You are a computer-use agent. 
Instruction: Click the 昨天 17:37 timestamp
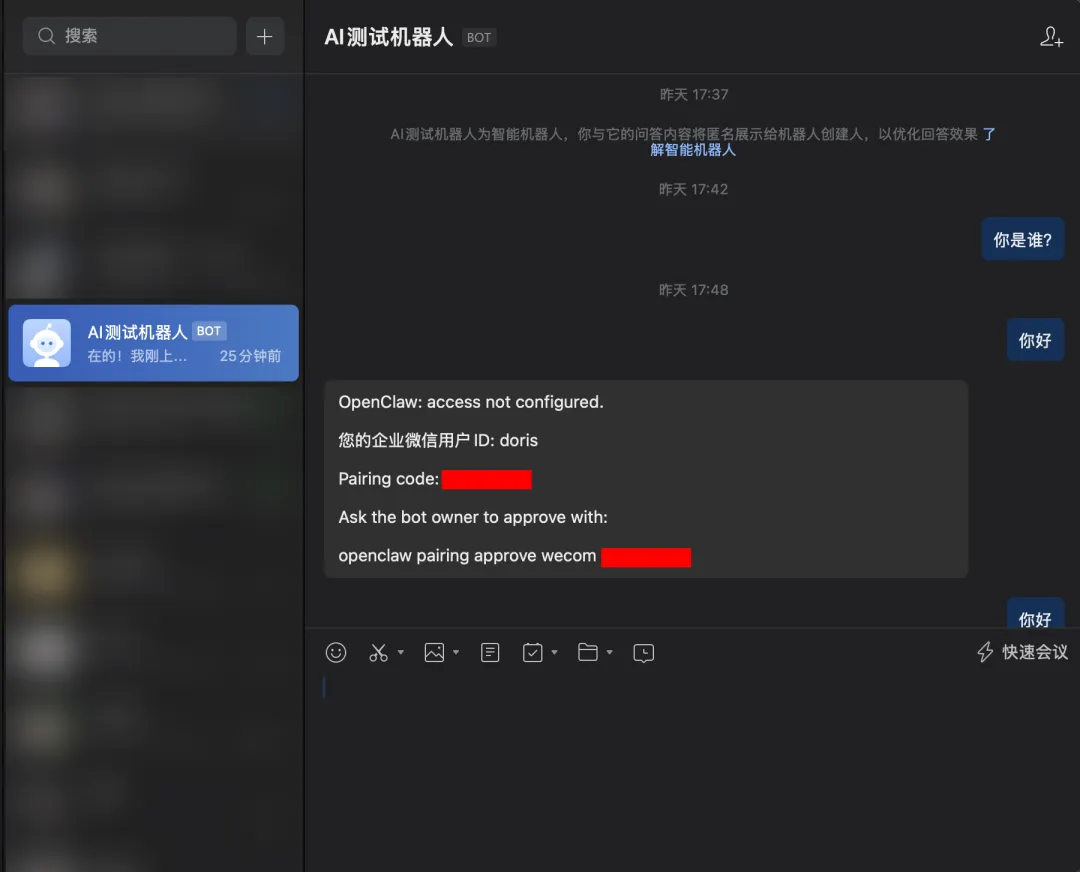click(x=694, y=94)
